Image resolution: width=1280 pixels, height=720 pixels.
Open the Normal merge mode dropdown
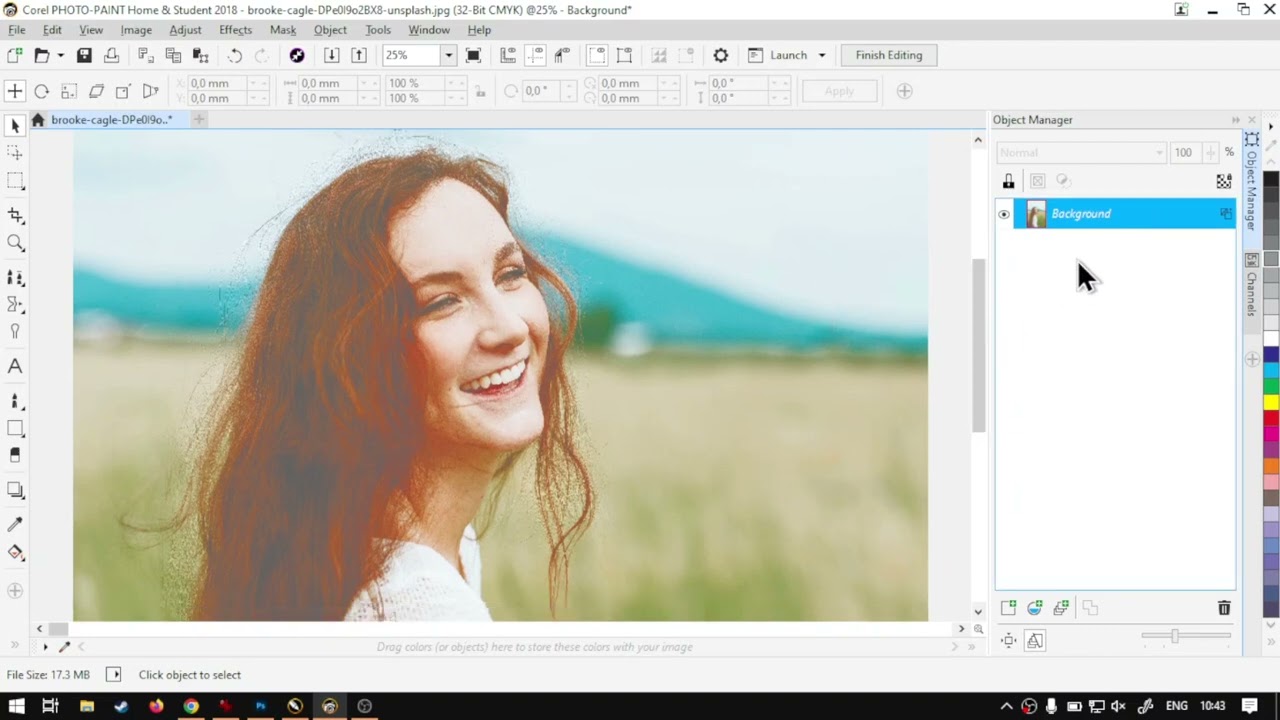tap(1081, 153)
